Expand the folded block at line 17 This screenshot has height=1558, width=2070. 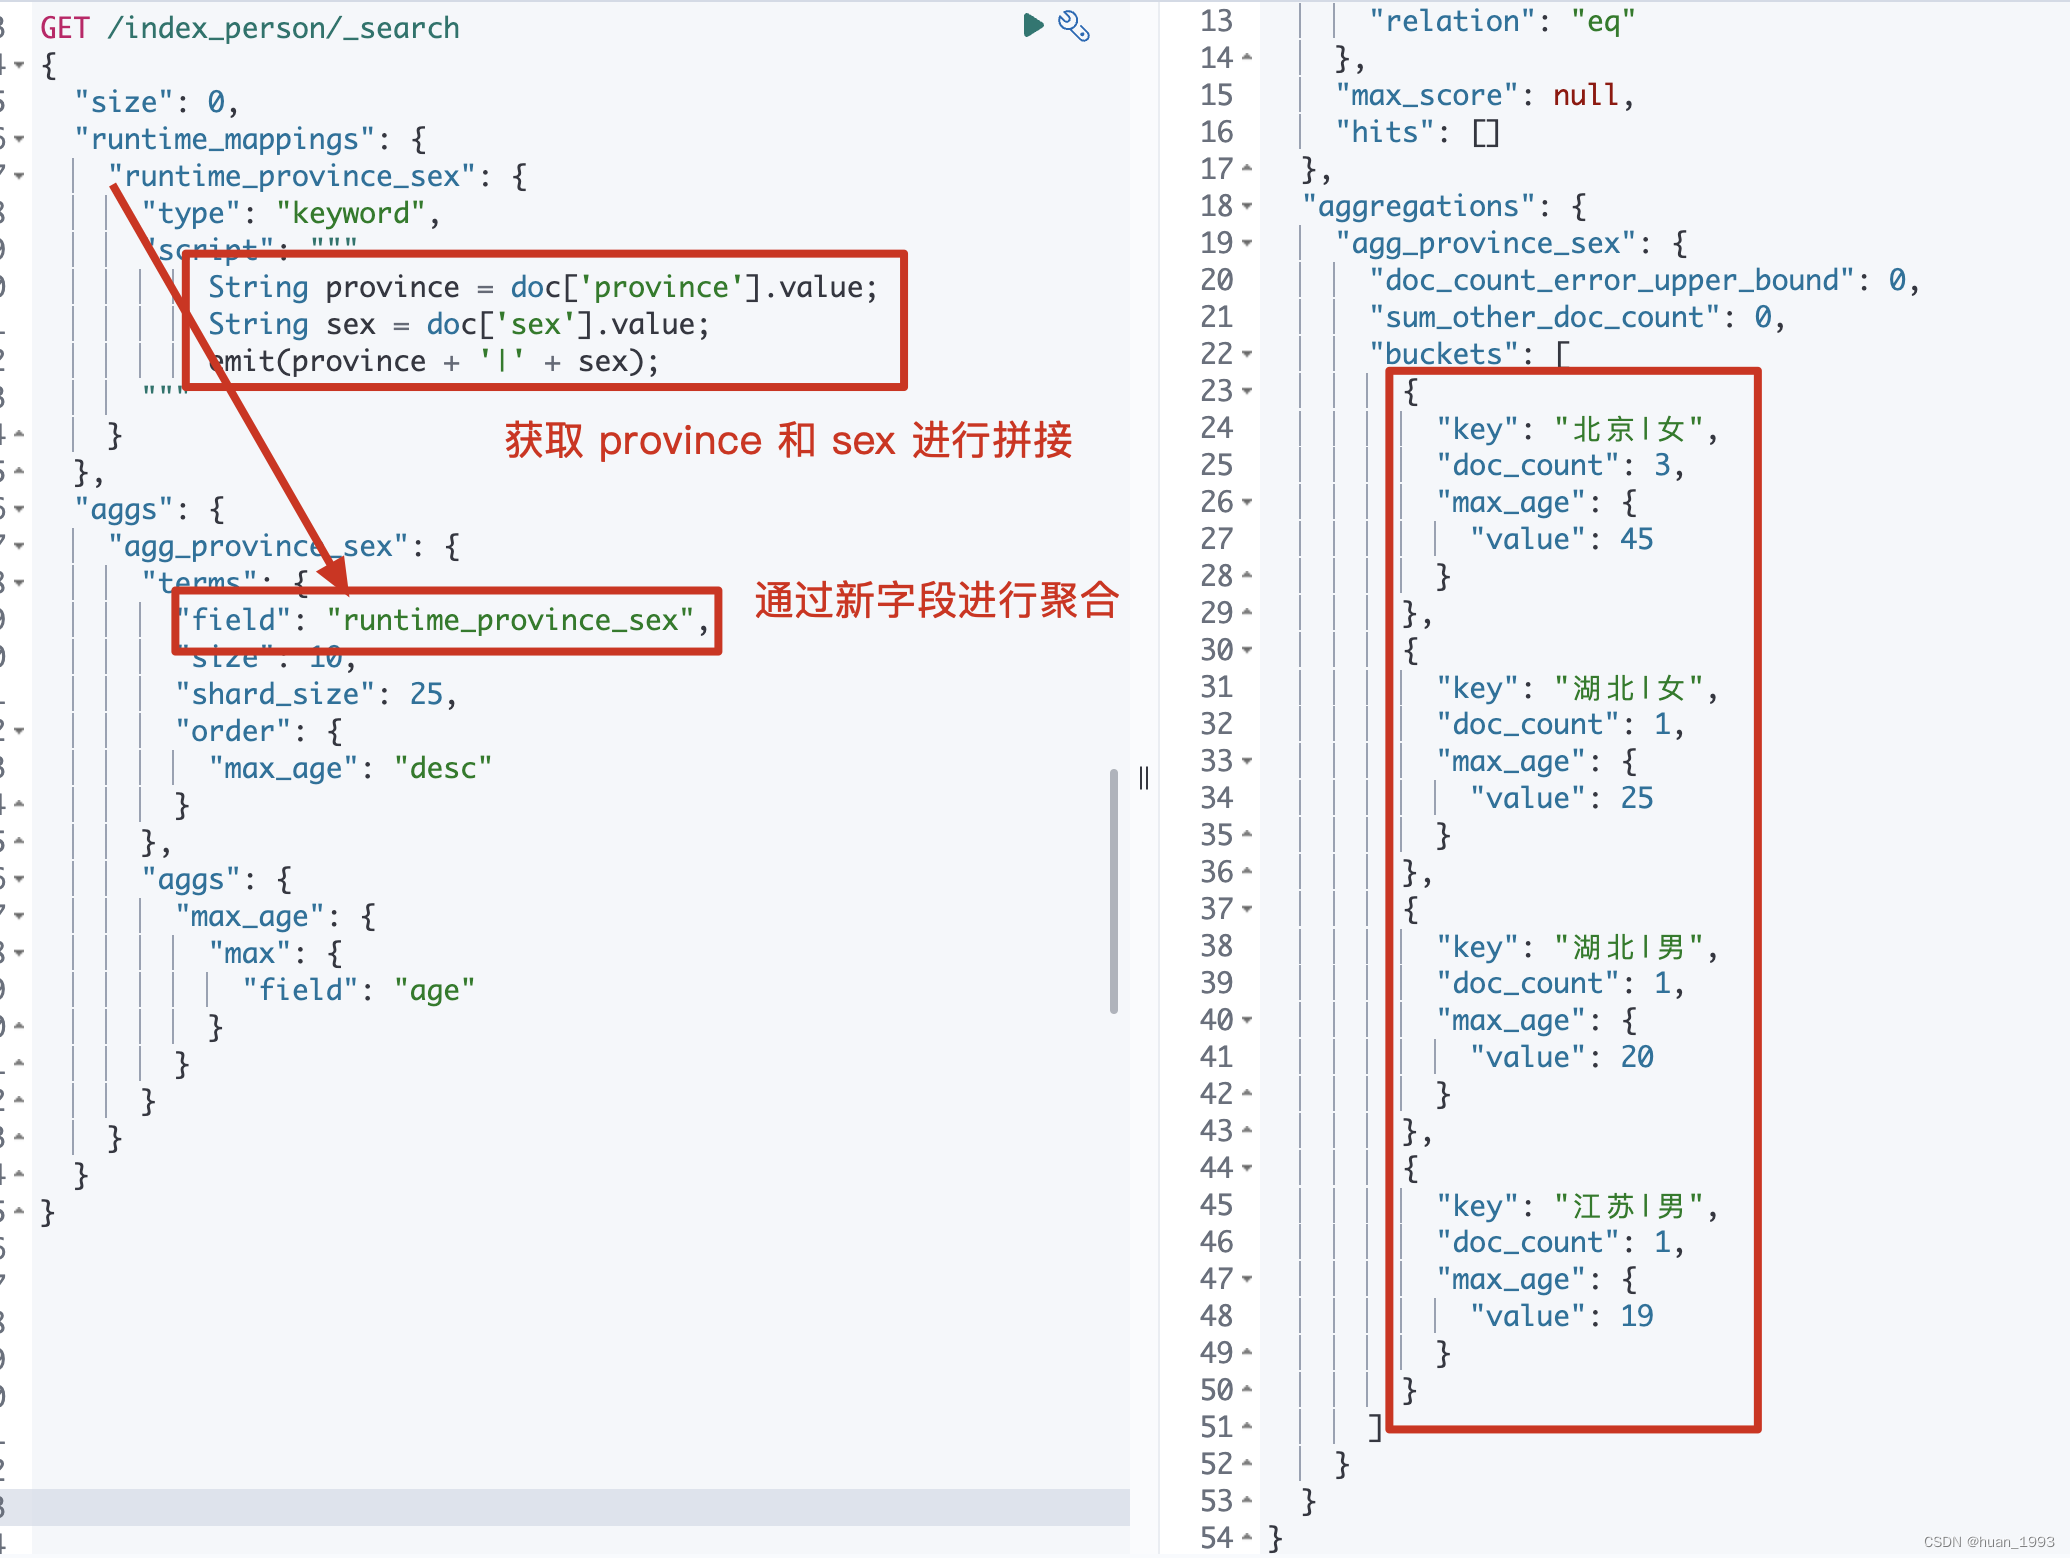(1247, 169)
